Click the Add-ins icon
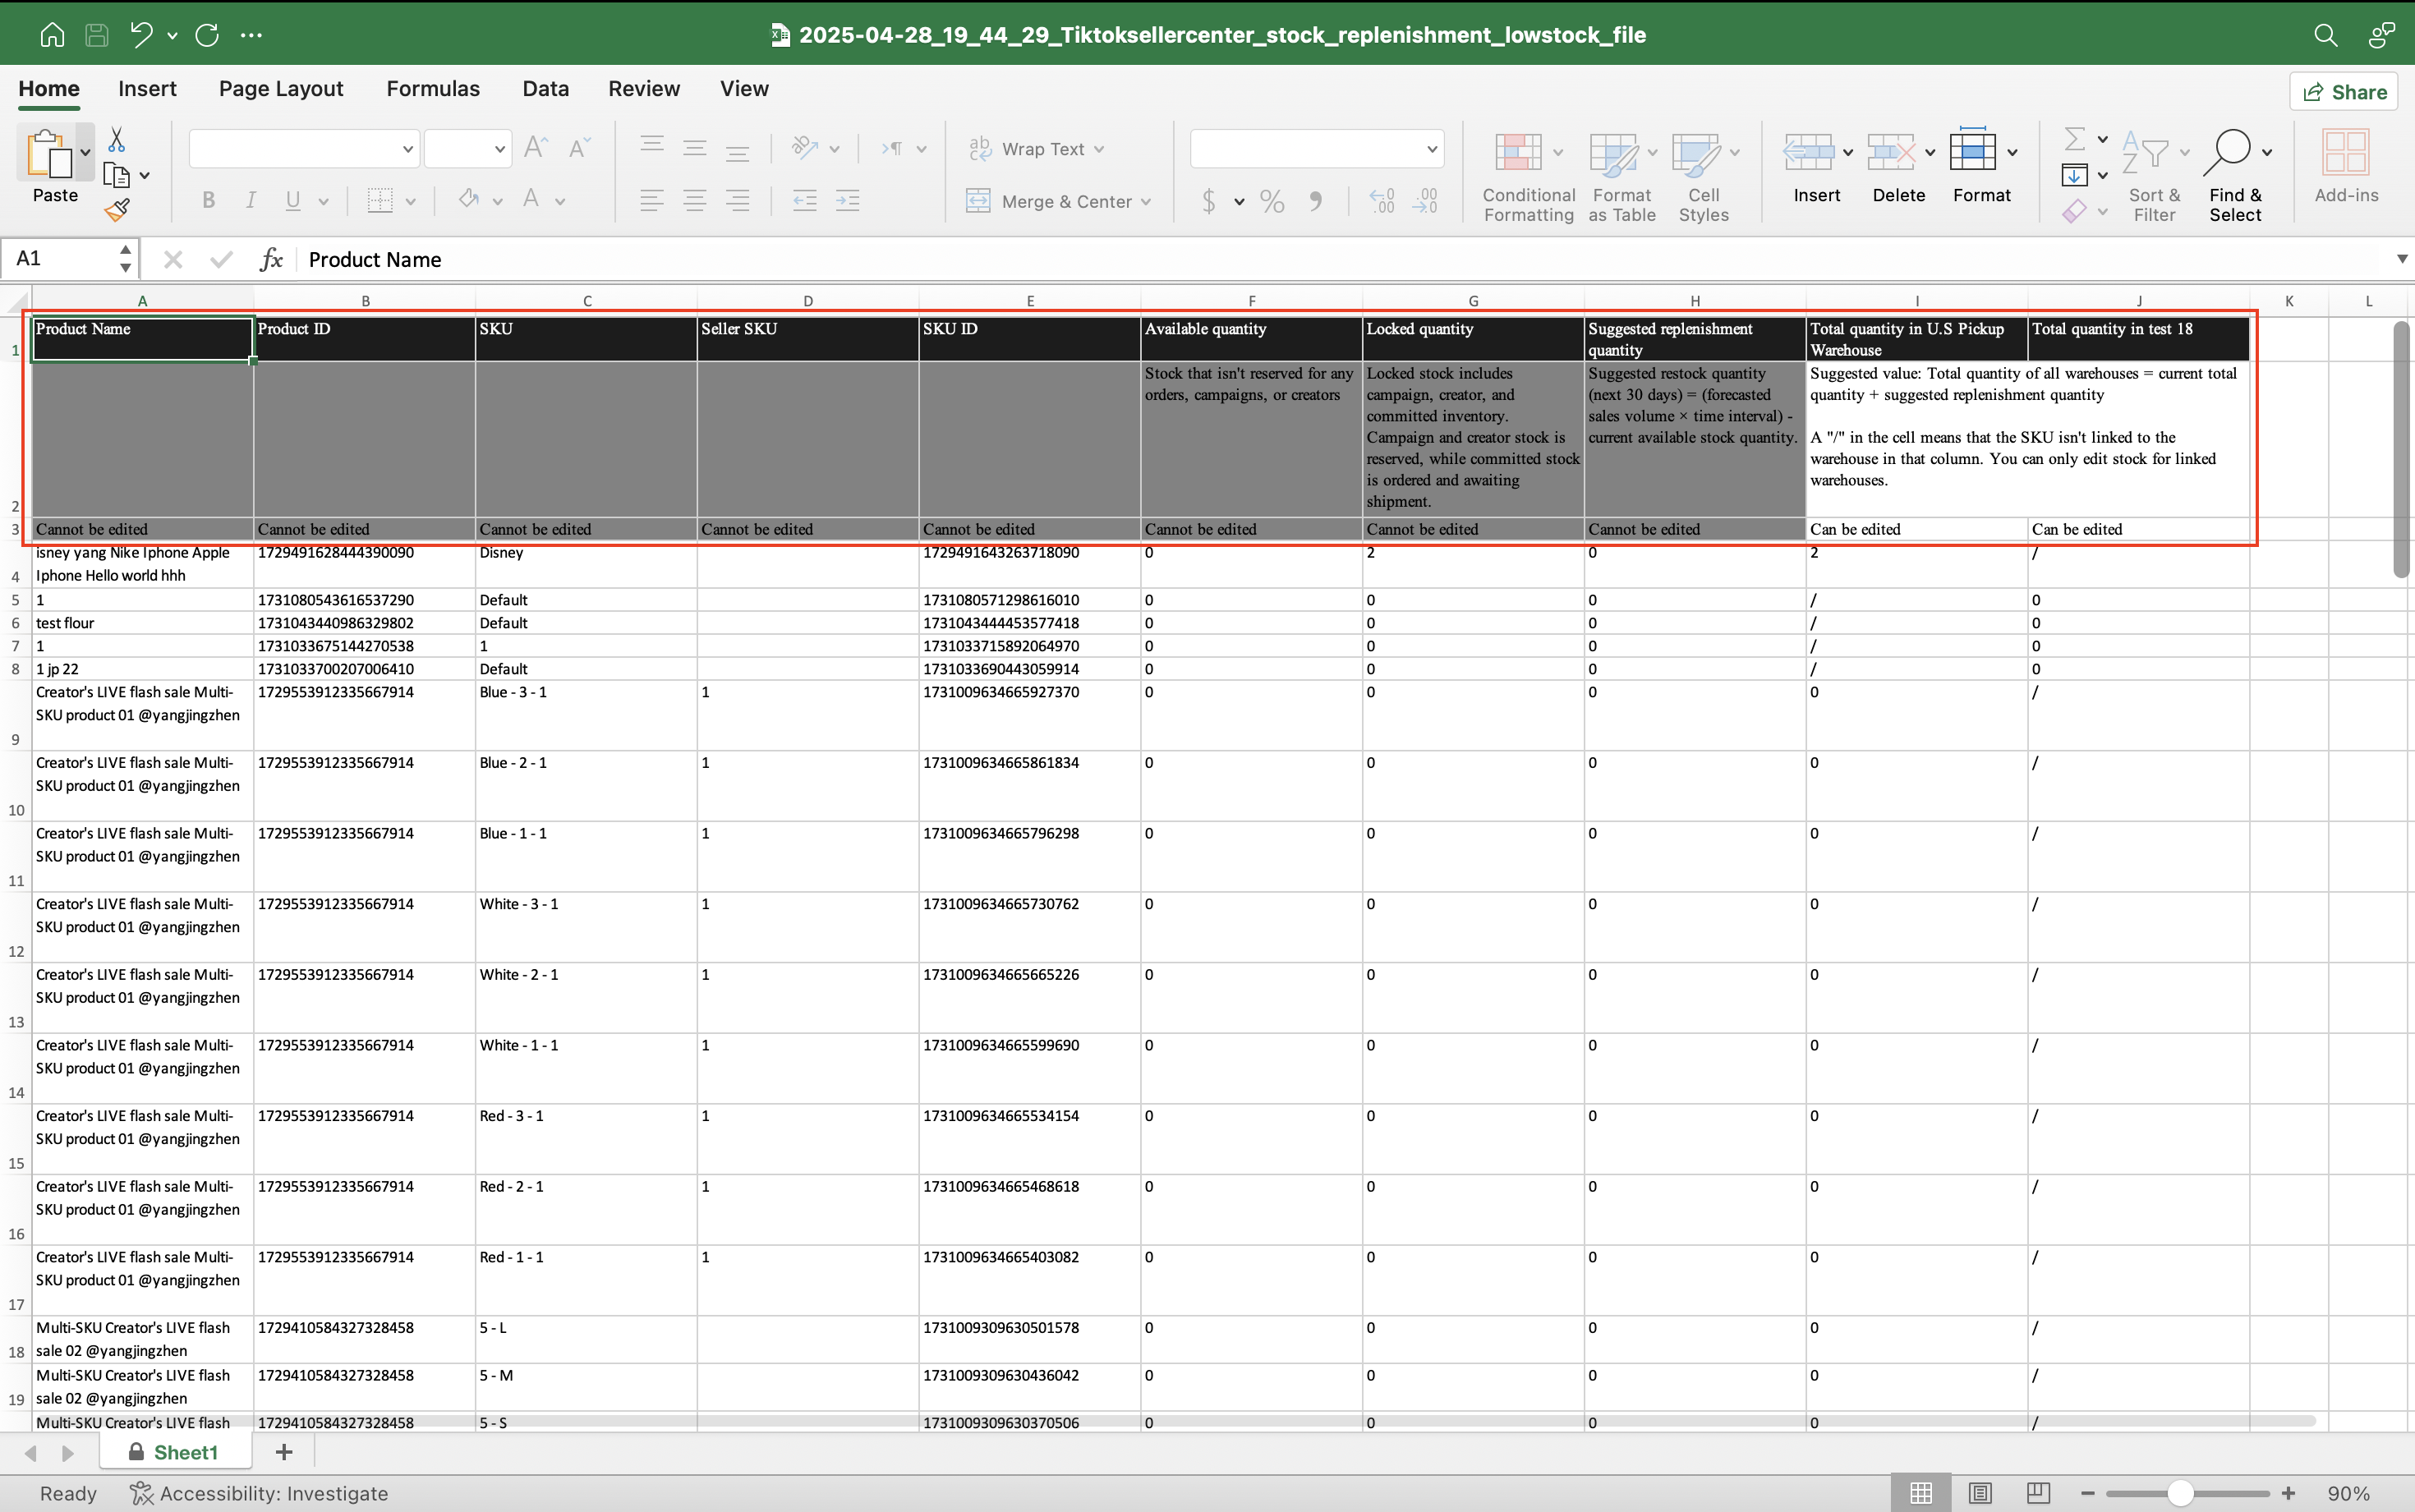This screenshot has width=2415, height=1512. coord(2345,153)
